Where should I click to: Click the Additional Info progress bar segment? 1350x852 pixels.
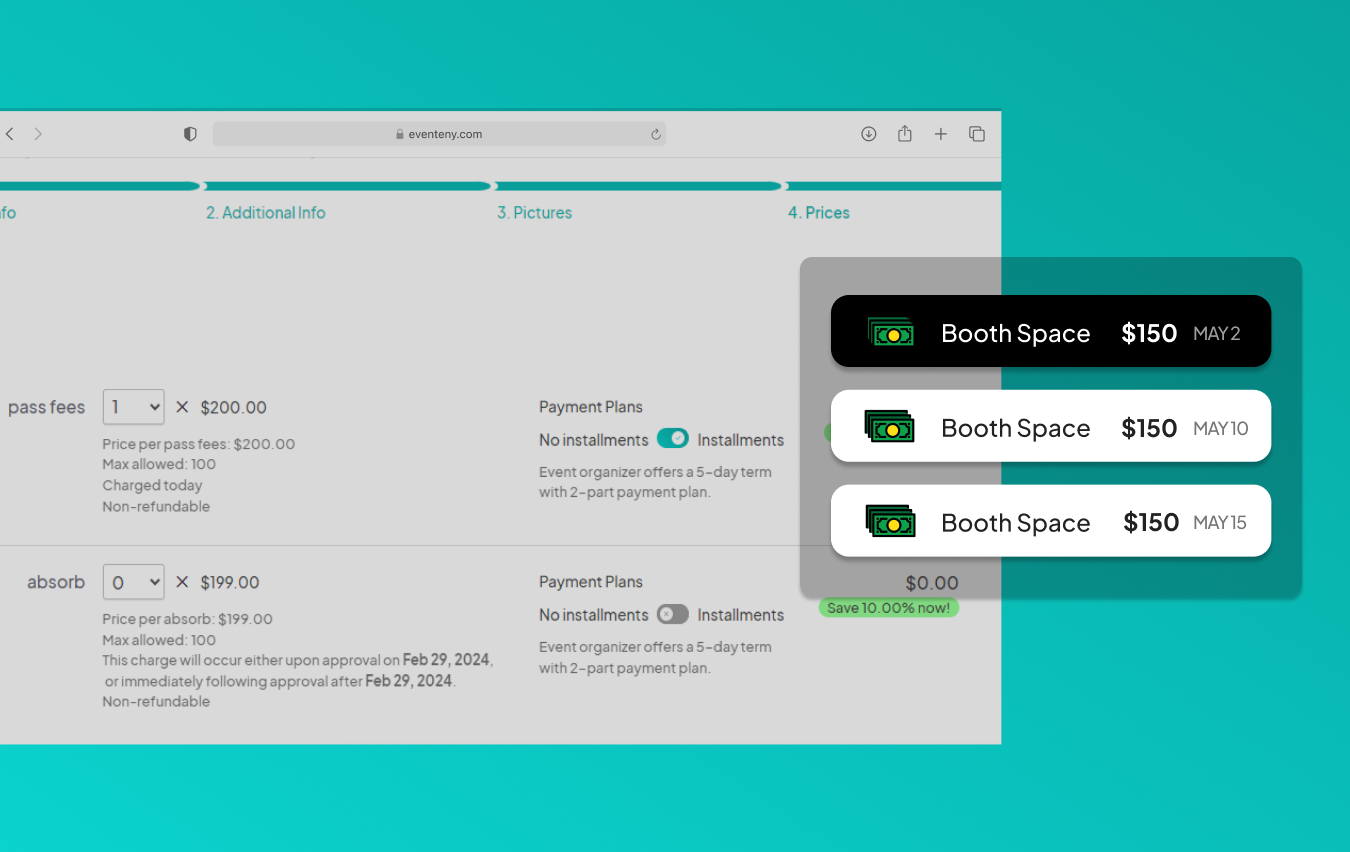click(347, 186)
